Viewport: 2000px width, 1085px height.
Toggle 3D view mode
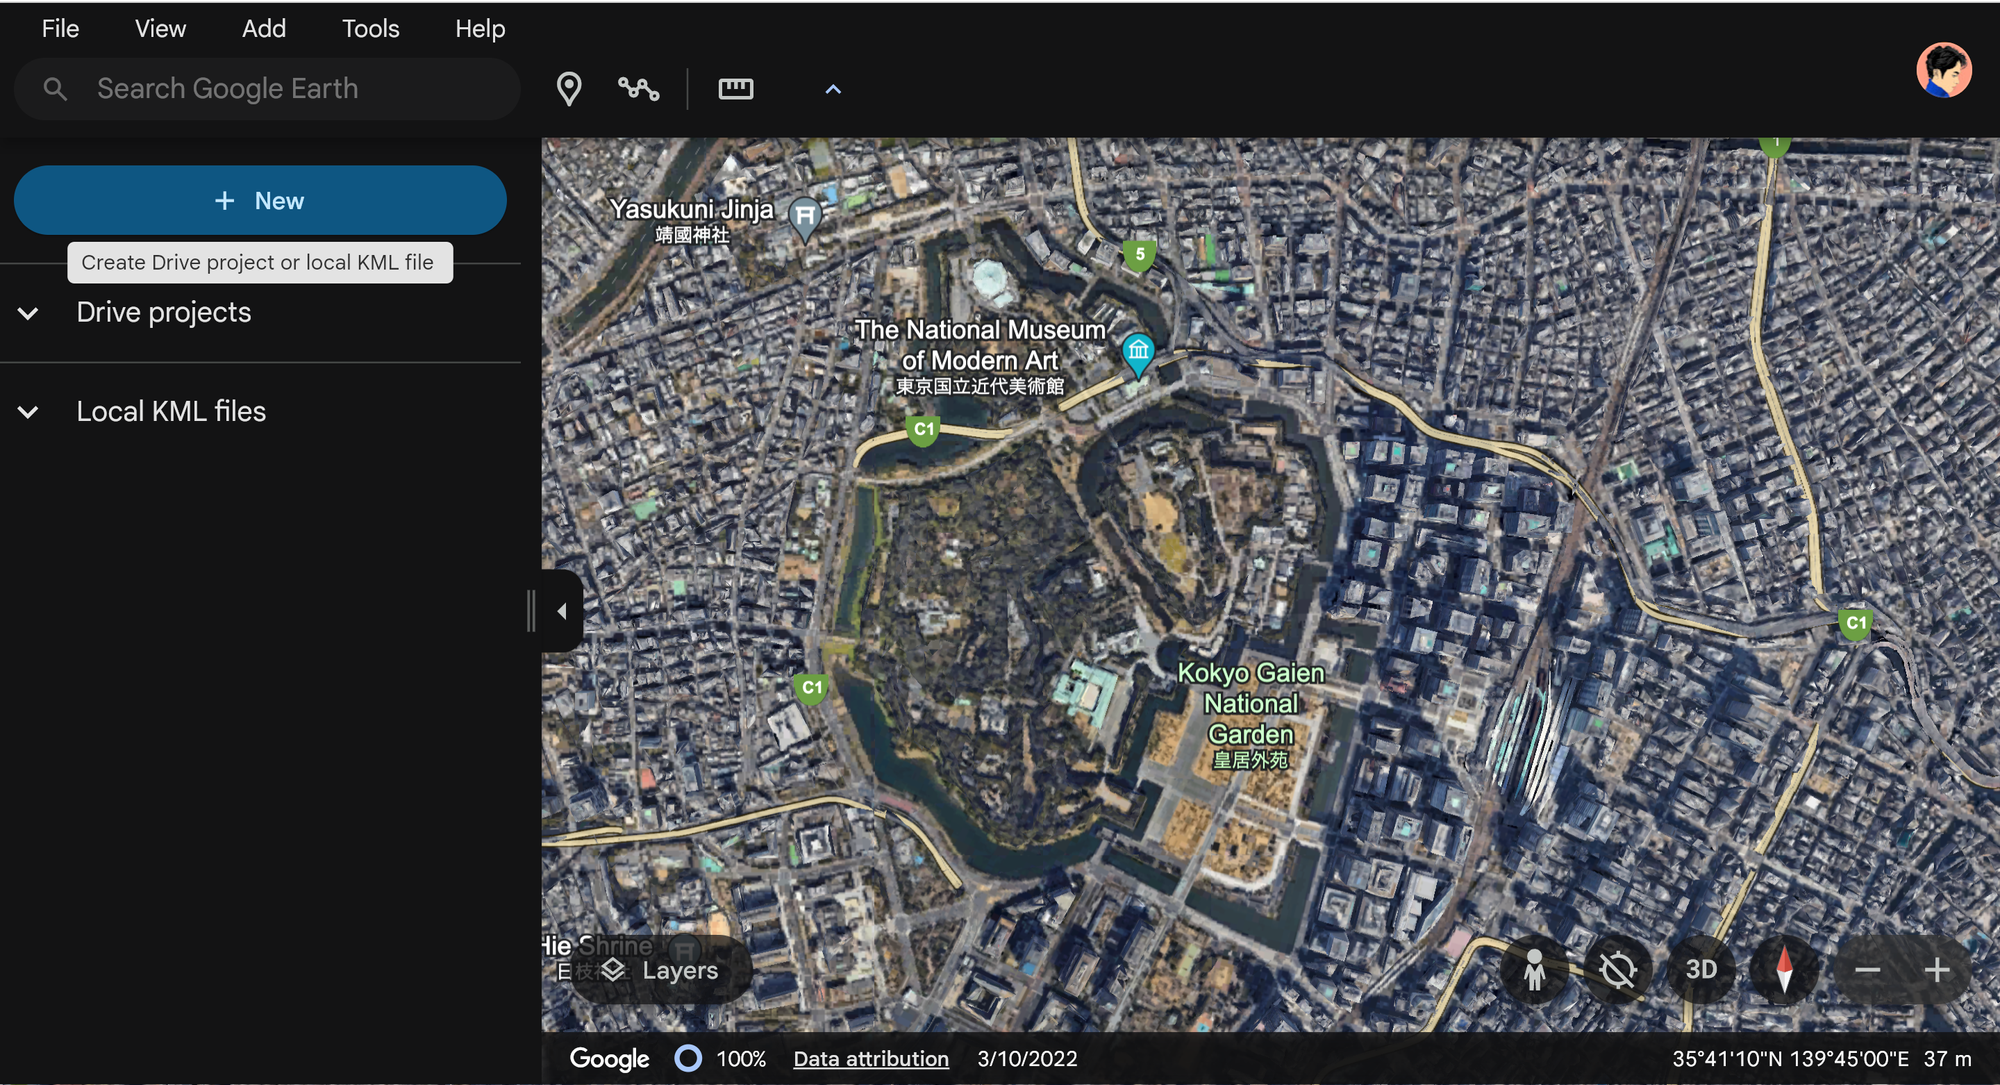(1701, 970)
